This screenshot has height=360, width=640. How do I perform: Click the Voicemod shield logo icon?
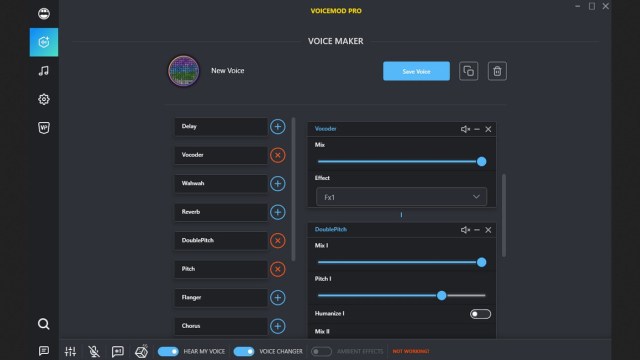tap(44, 128)
